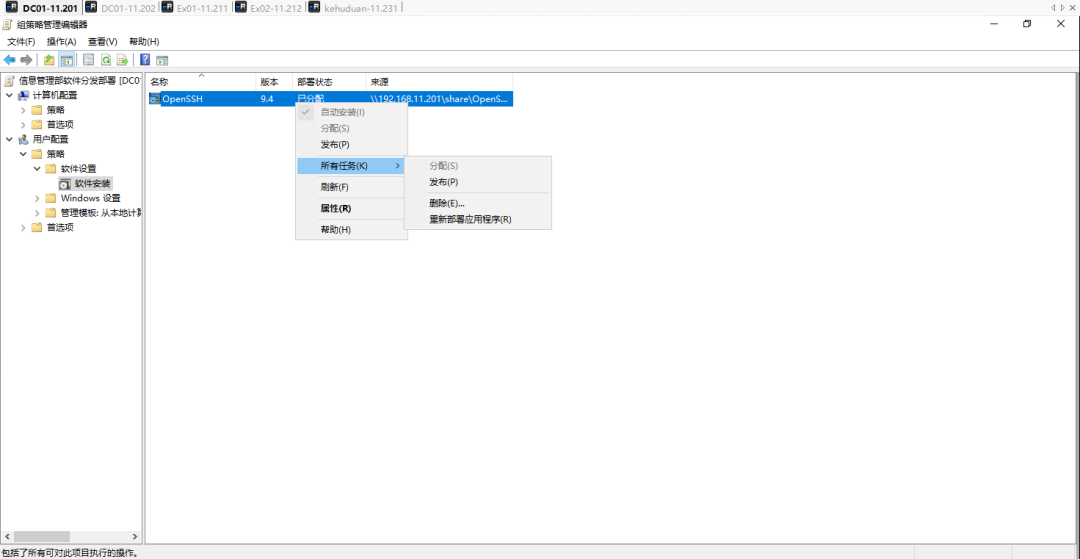Open help with the blue question mark icon
This screenshot has height=559, width=1080.
pos(145,60)
